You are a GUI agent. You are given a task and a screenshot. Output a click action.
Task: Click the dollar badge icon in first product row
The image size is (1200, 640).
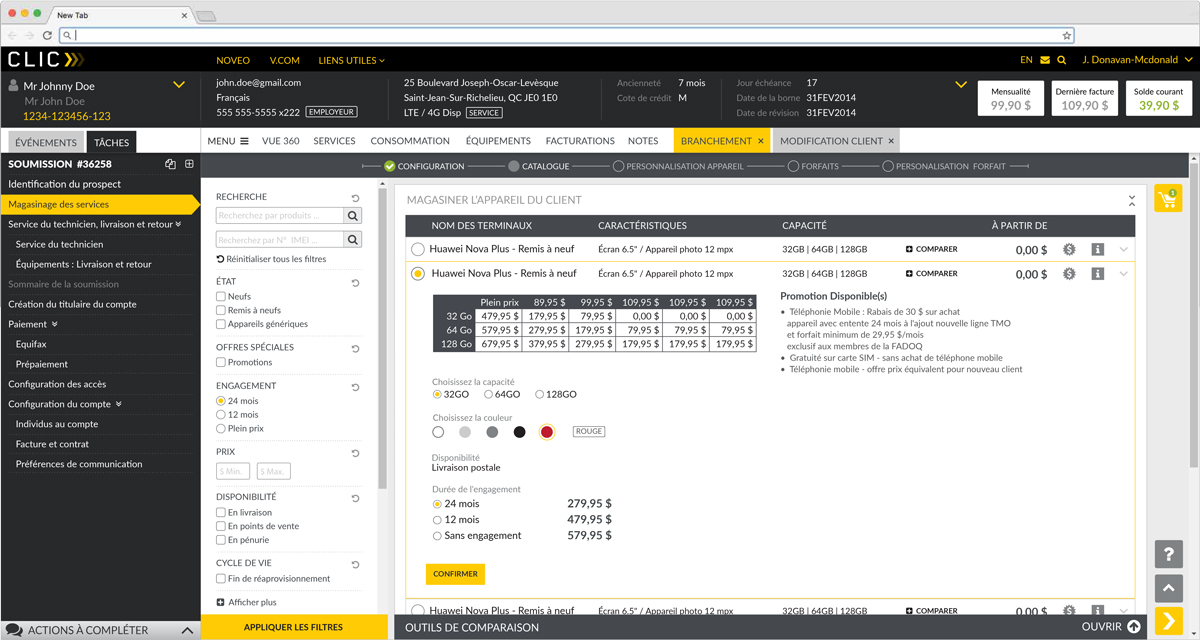(1069, 249)
